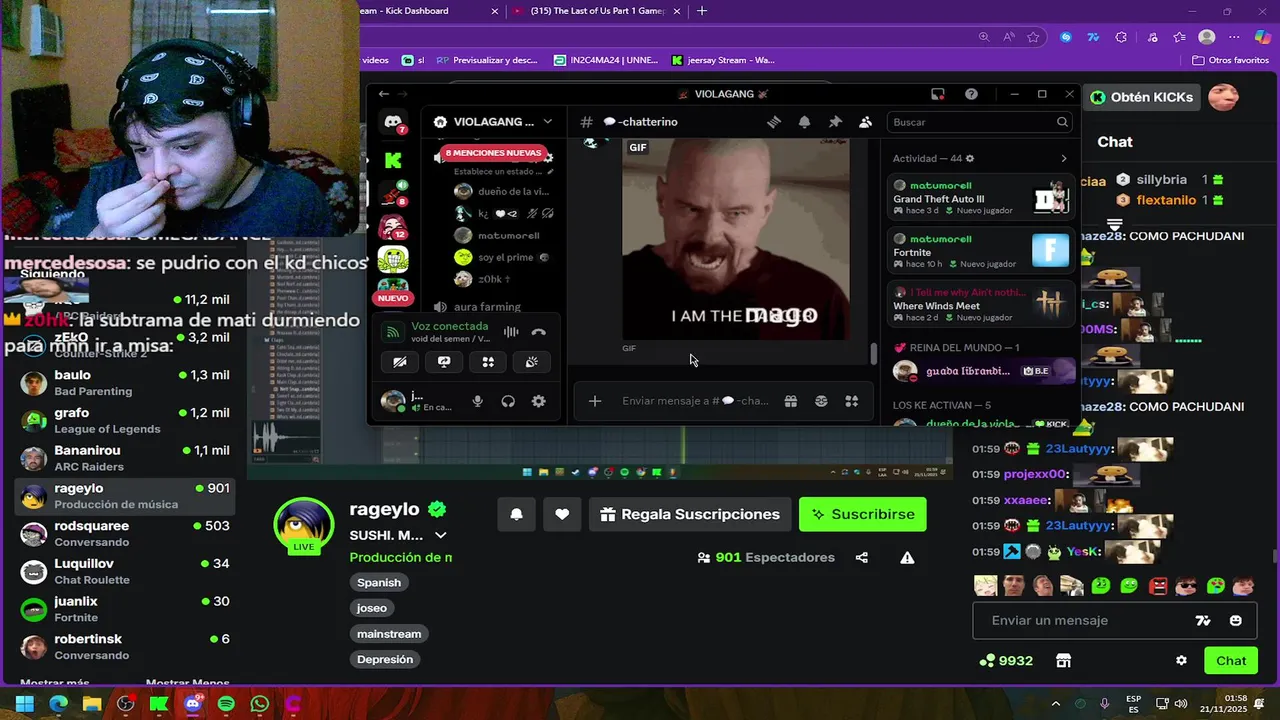1280x720 pixels.
Task: Open baulo channel in sidebar
Action: [x=126, y=383]
